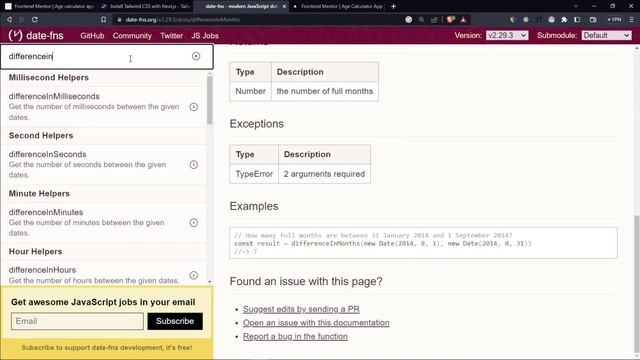Click 'Exceptions' heading
The image size is (640, 360).
click(257, 124)
